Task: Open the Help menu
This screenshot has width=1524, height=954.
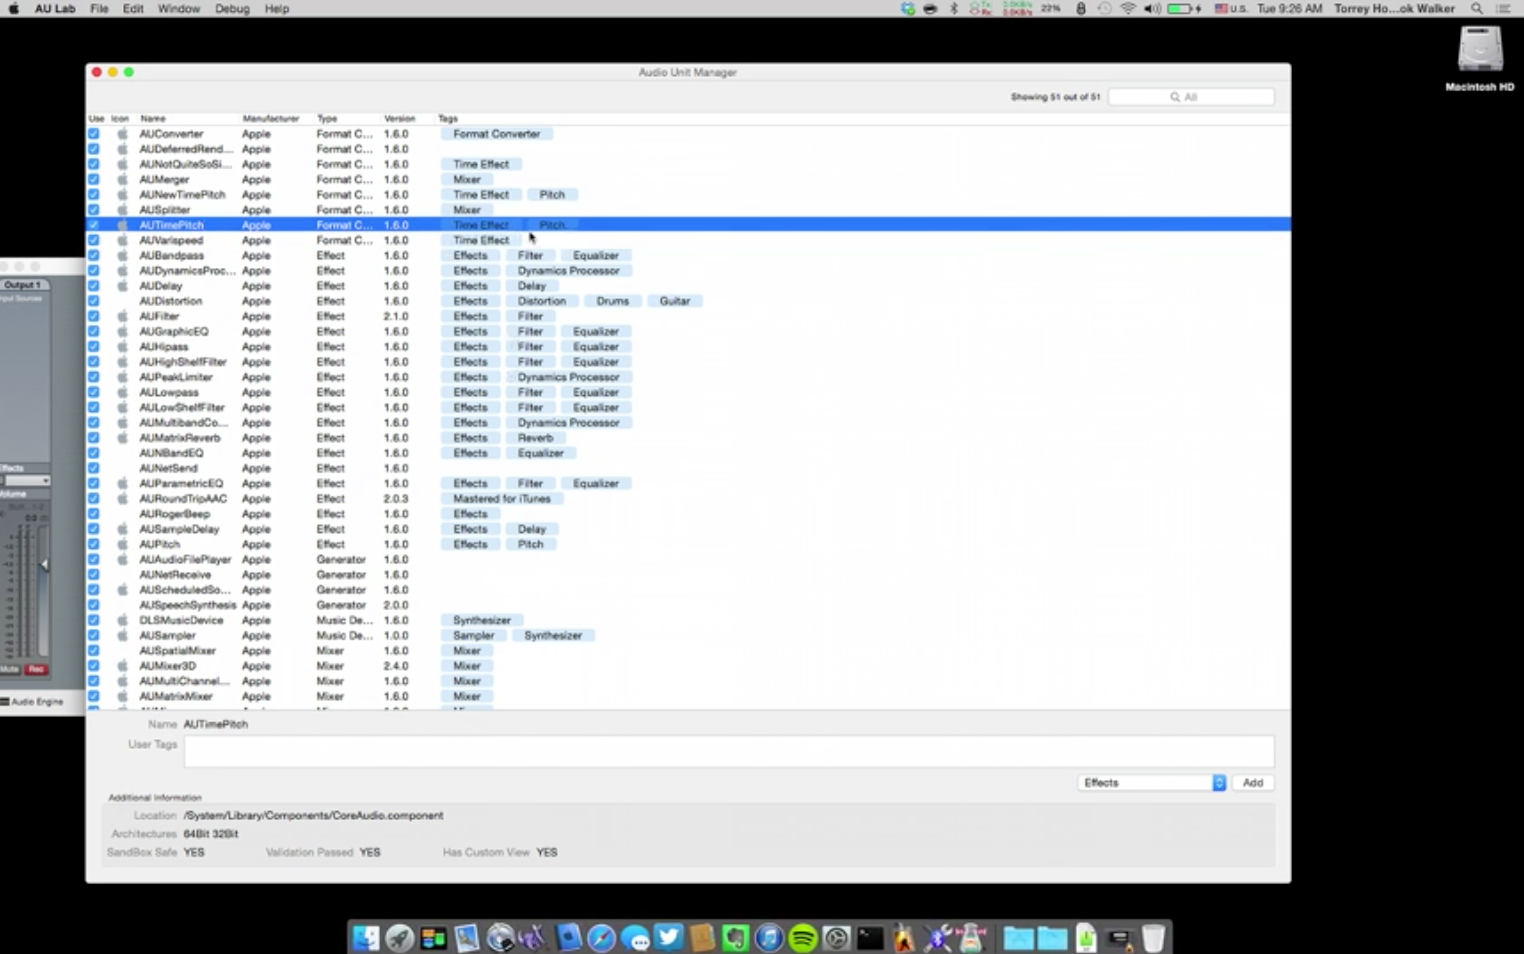Action: click(277, 9)
